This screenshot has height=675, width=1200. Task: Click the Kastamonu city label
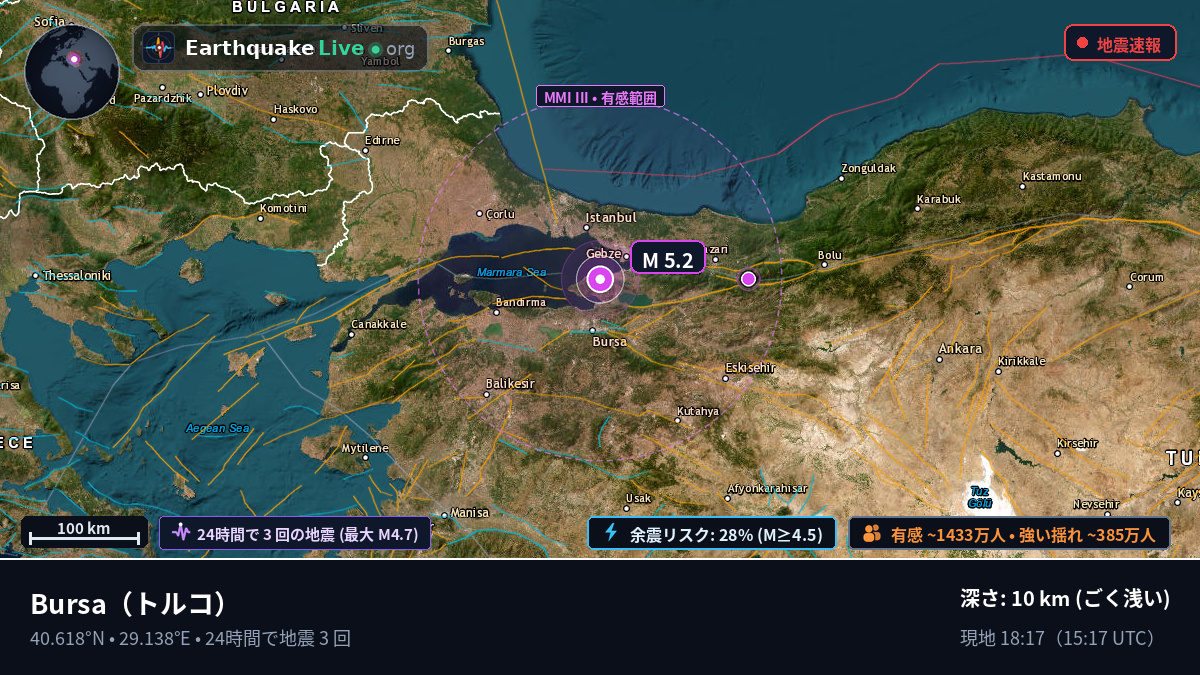pyautogui.click(x=1051, y=177)
